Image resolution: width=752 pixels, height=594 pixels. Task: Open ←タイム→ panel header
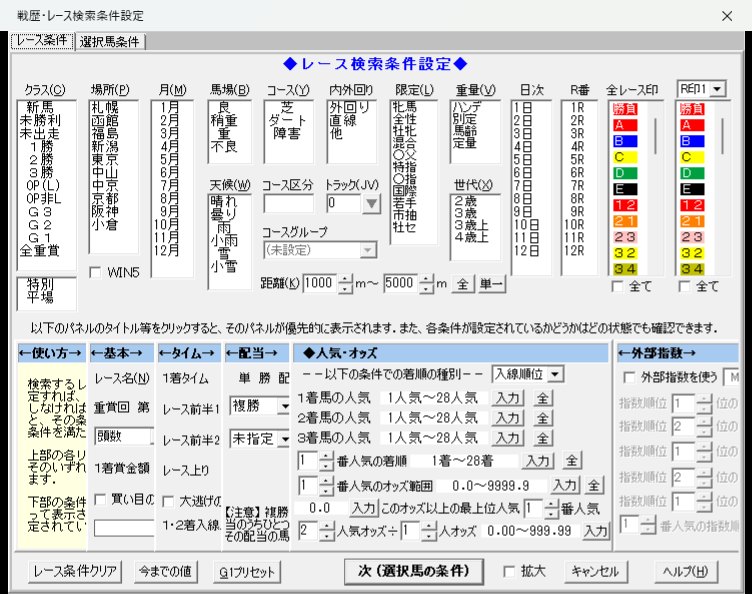pyautogui.click(x=189, y=353)
